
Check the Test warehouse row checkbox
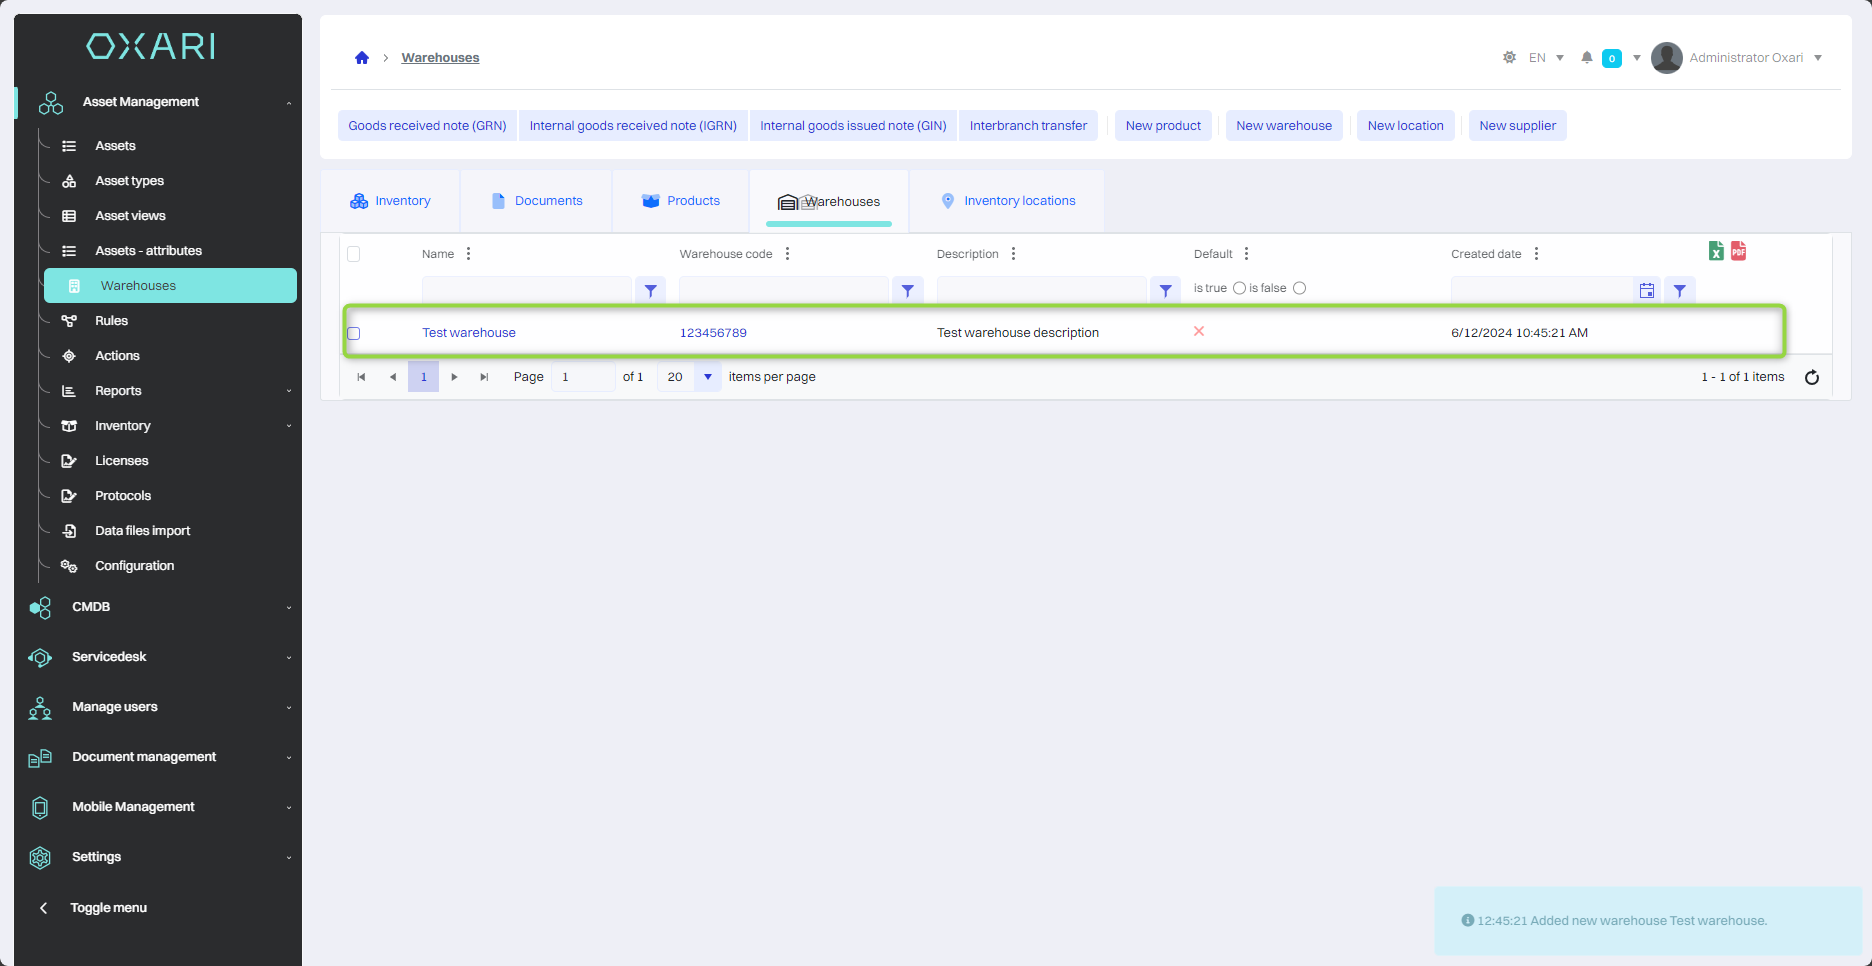pyautogui.click(x=354, y=333)
